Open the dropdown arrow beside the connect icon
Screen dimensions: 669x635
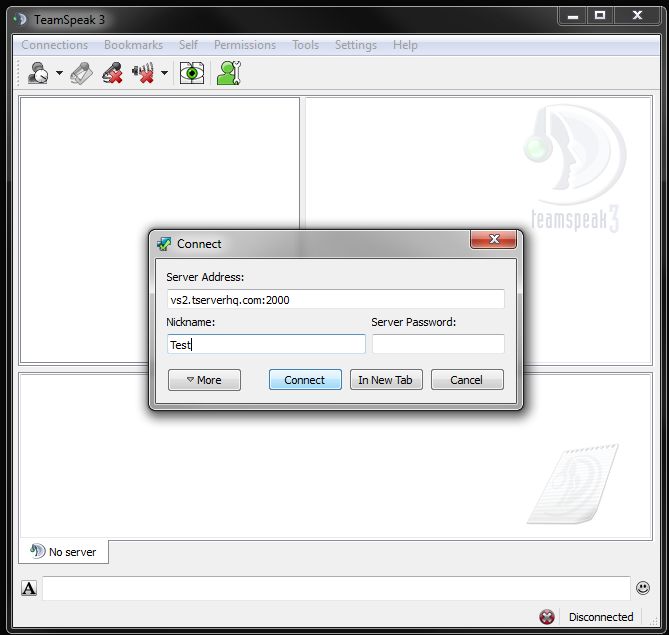pos(59,73)
